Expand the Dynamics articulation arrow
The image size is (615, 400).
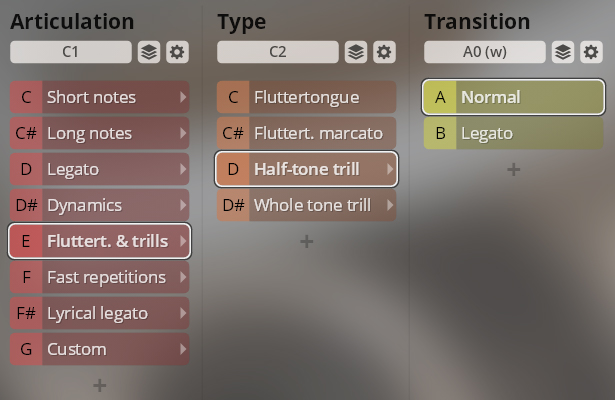click(x=182, y=205)
